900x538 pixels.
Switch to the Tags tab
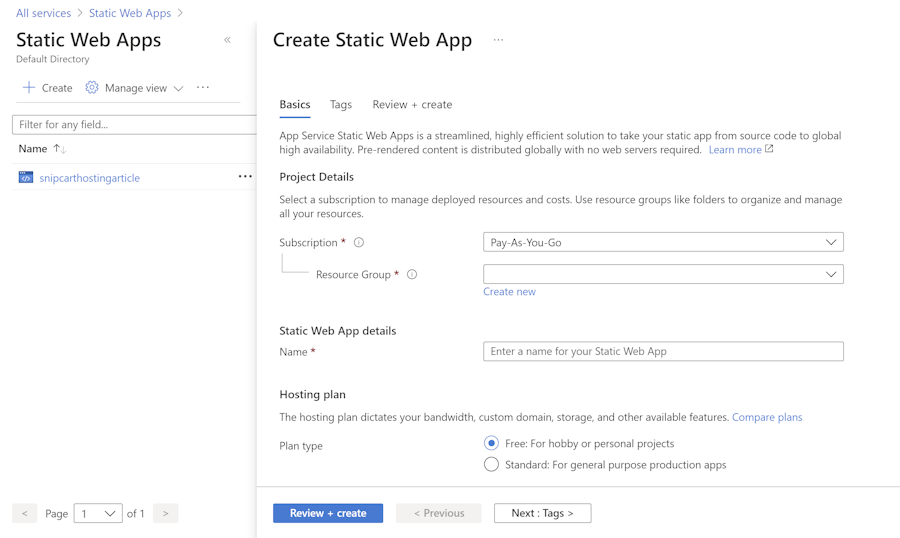[x=341, y=104]
